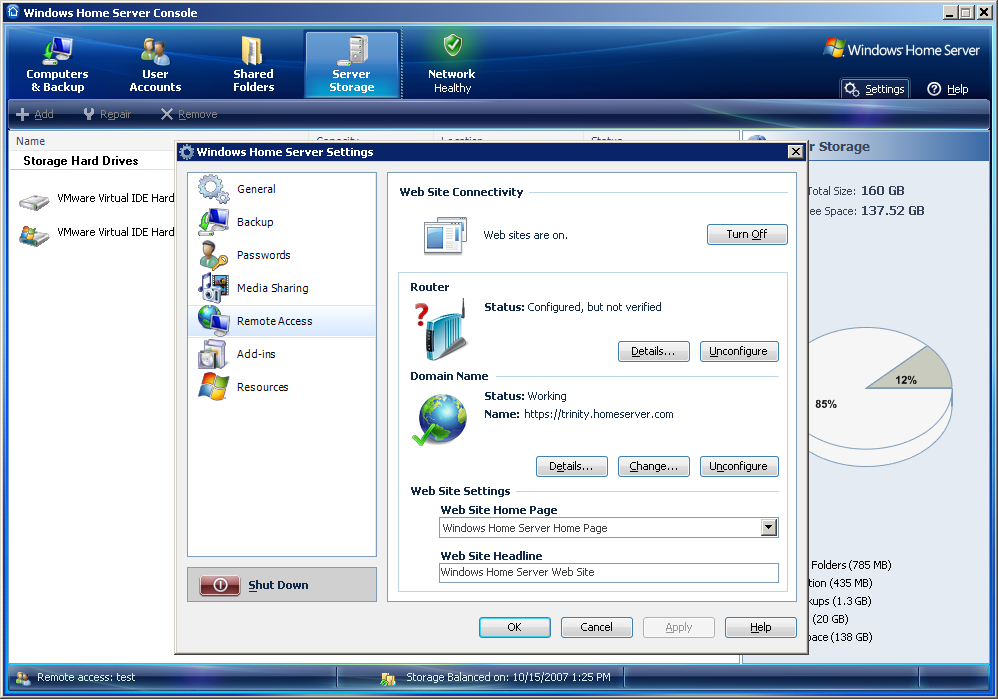Click the Windows Home Server Console title icon

pyautogui.click(x=13, y=12)
